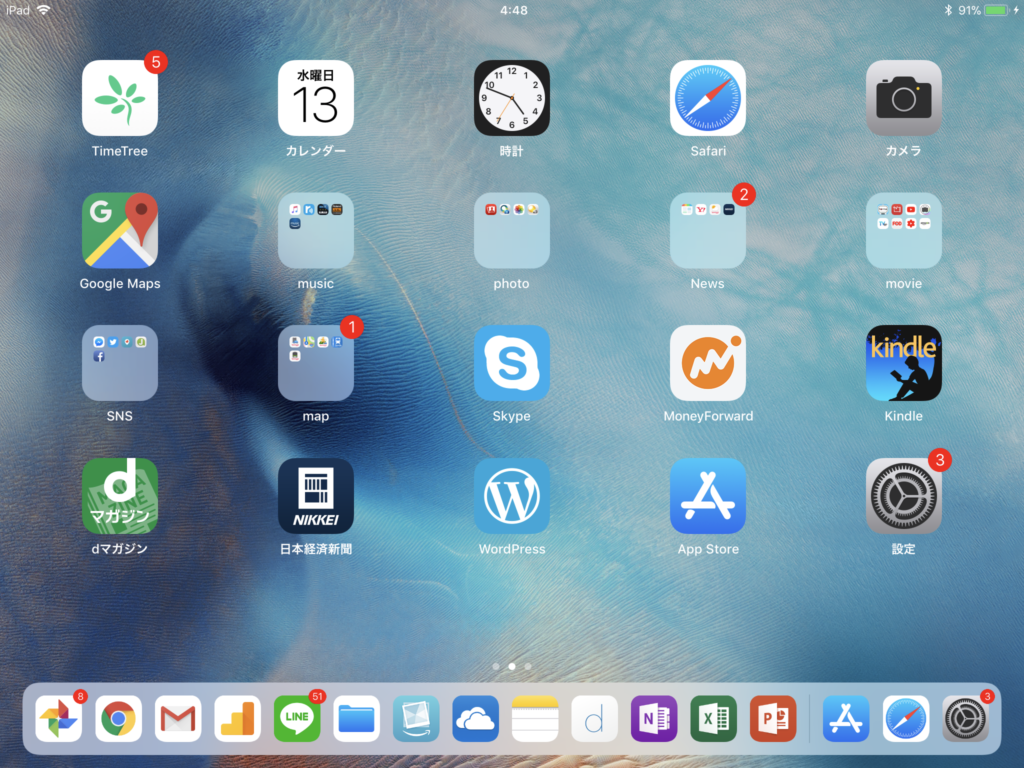Open the カレンダー calendar app
Viewport: 1024px width, 768px height.
(316, 98)
